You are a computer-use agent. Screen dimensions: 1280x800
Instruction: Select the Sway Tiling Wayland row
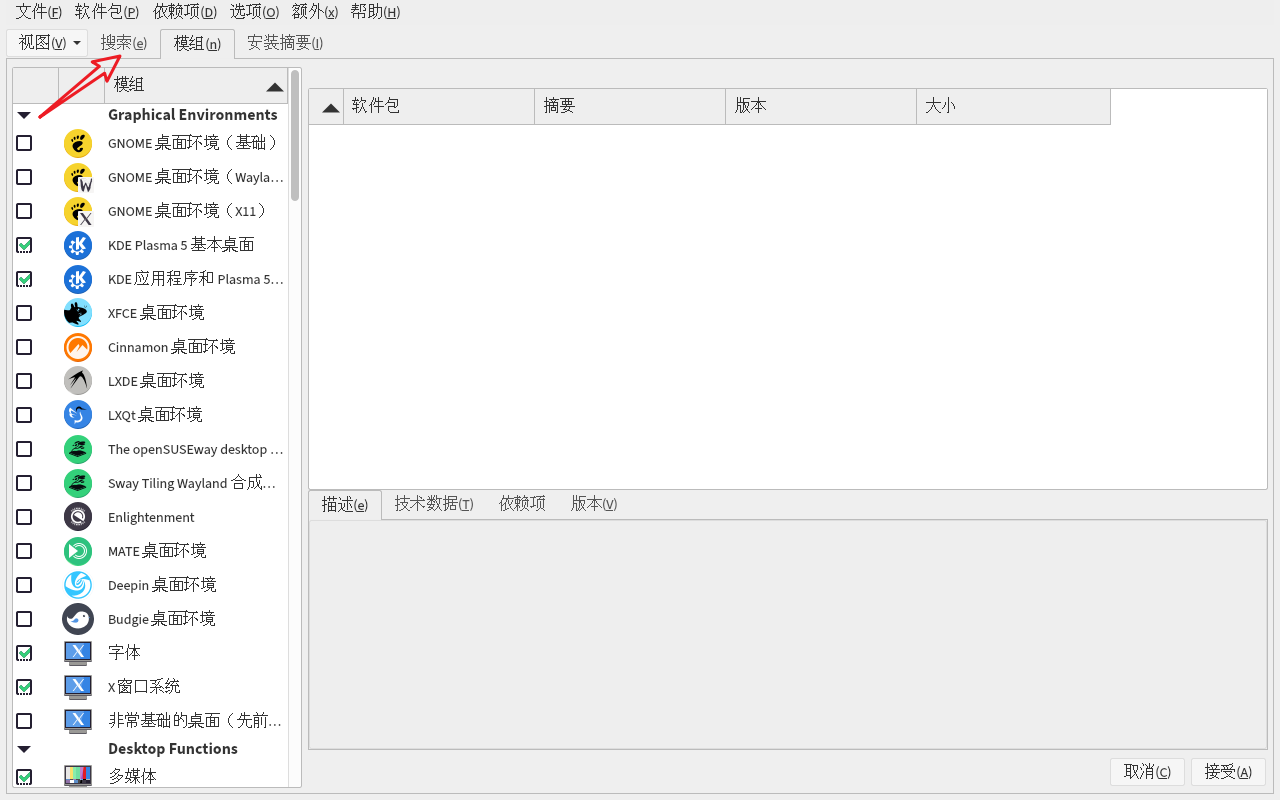click(150, 483)
